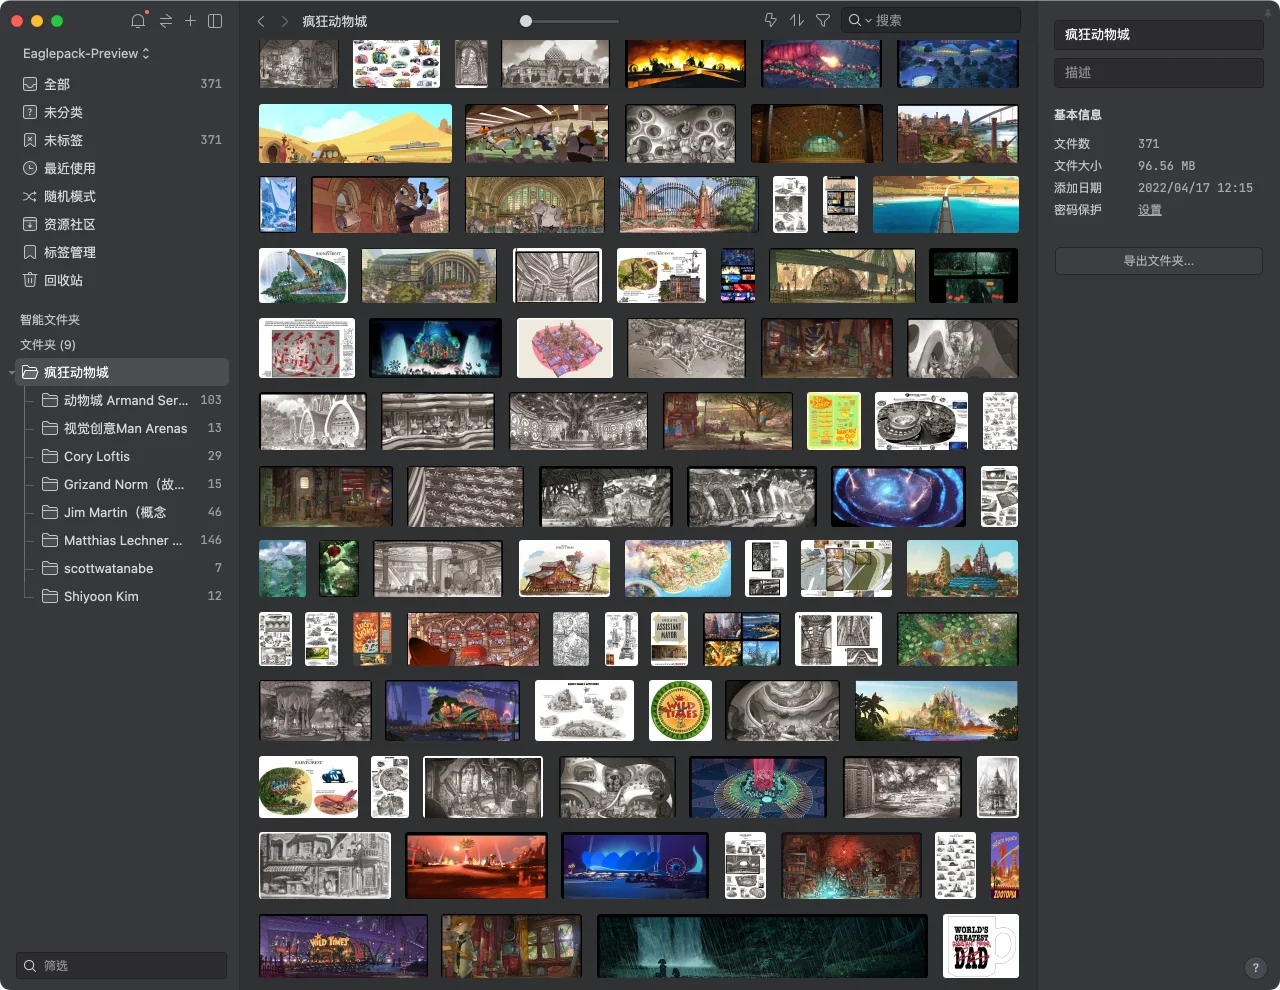The height and width of the screenshot is (990, 1280).
Task: Open the 动物城 Armand Ser... folder
Action: pos(130,400)
